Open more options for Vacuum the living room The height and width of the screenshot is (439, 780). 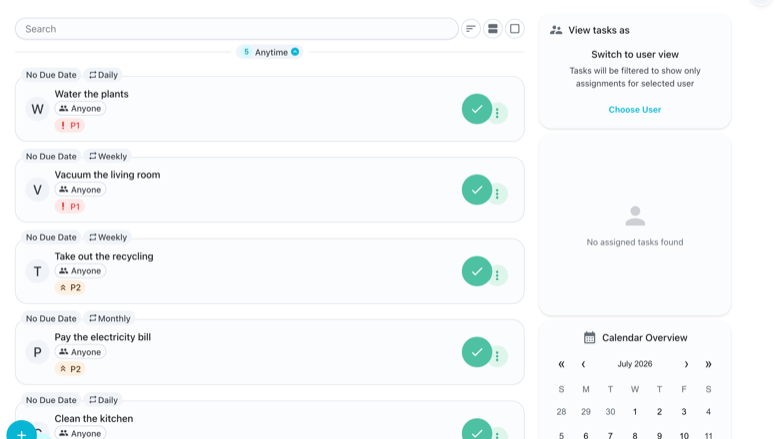[x=497, y=194]
